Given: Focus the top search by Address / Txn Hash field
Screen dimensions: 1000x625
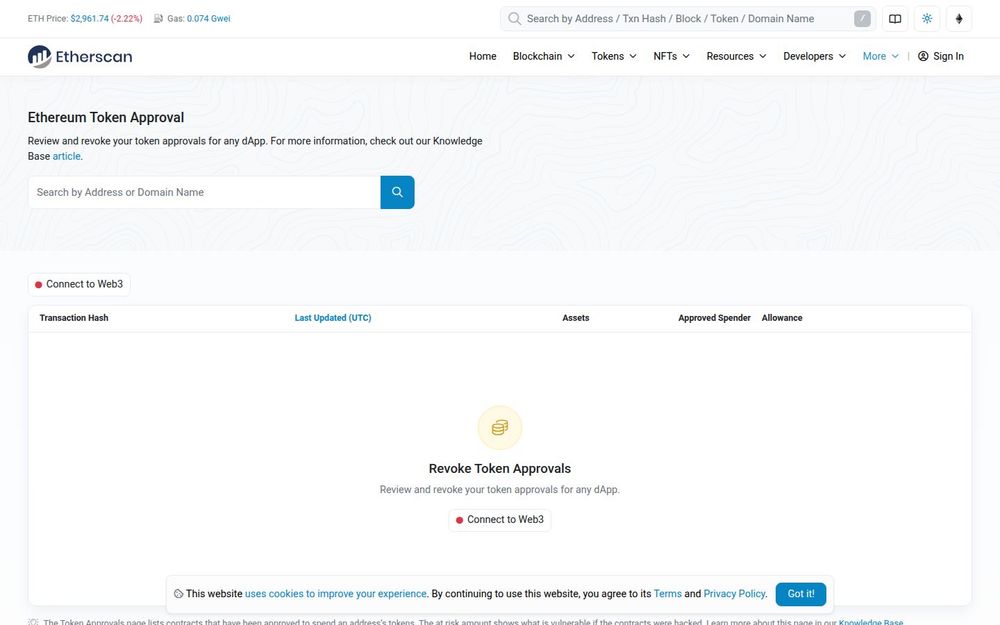Looking at the screenshot, I should 688,18.
